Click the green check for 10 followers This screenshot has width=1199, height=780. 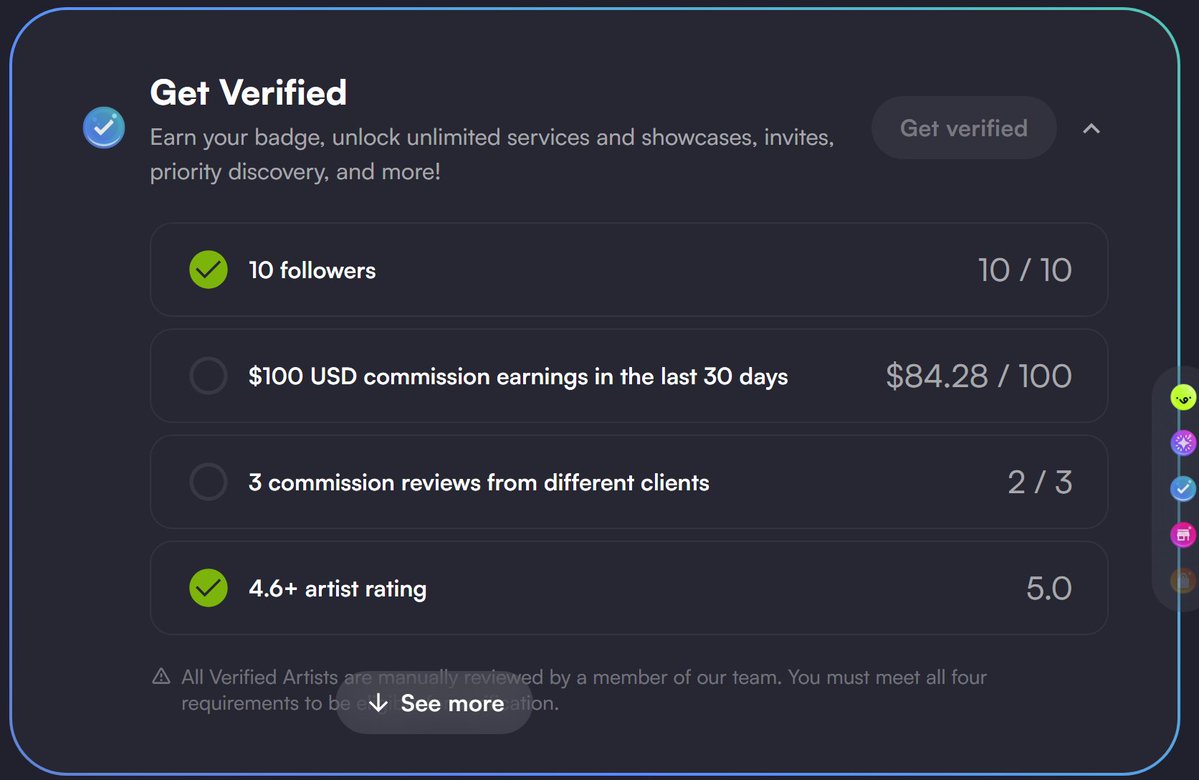pos(208,270)
